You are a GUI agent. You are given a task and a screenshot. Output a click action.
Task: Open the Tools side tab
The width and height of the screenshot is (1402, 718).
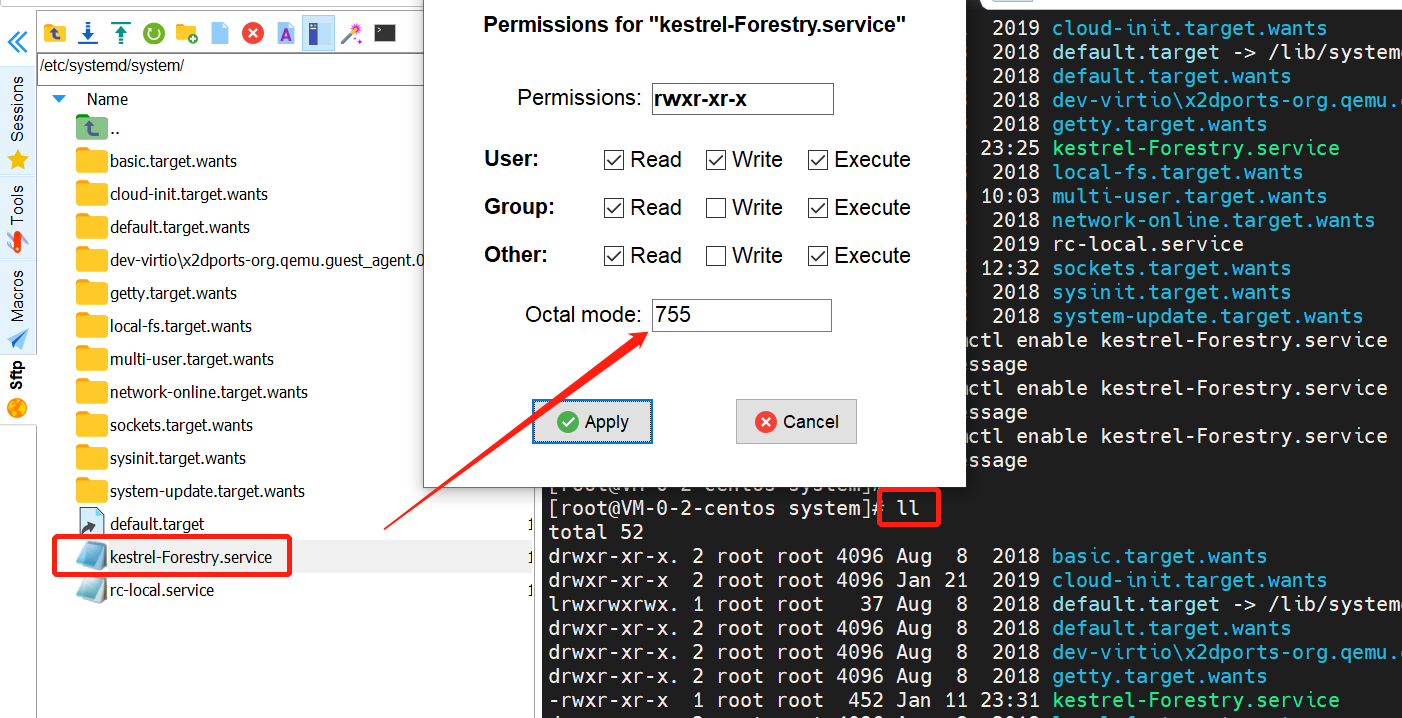pyautogui.click(x=17, y=217)
